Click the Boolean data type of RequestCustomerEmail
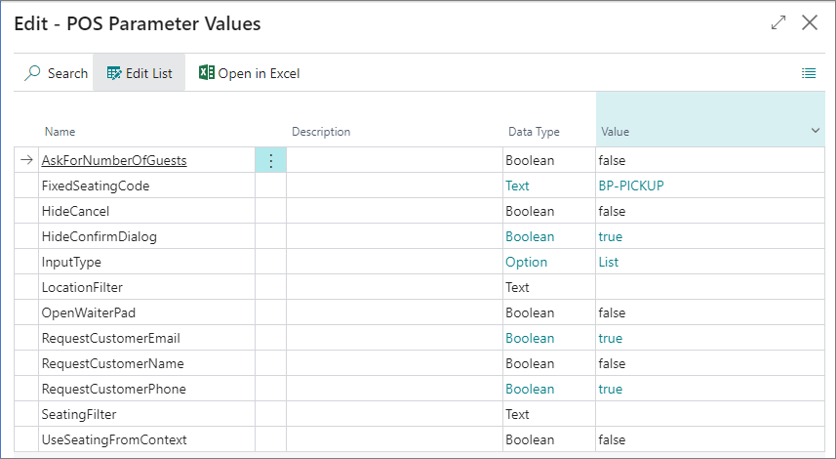The height and width of the screenshot is (459, 836). point(530,339)
